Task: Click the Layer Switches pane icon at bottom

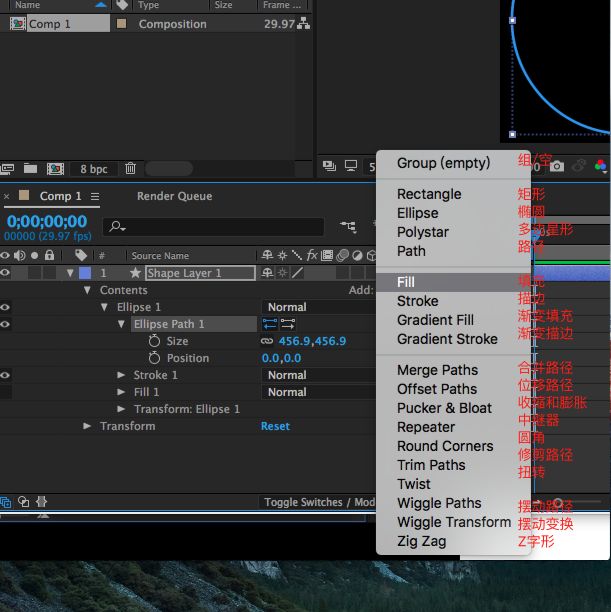Action: (x=5, y=502)
